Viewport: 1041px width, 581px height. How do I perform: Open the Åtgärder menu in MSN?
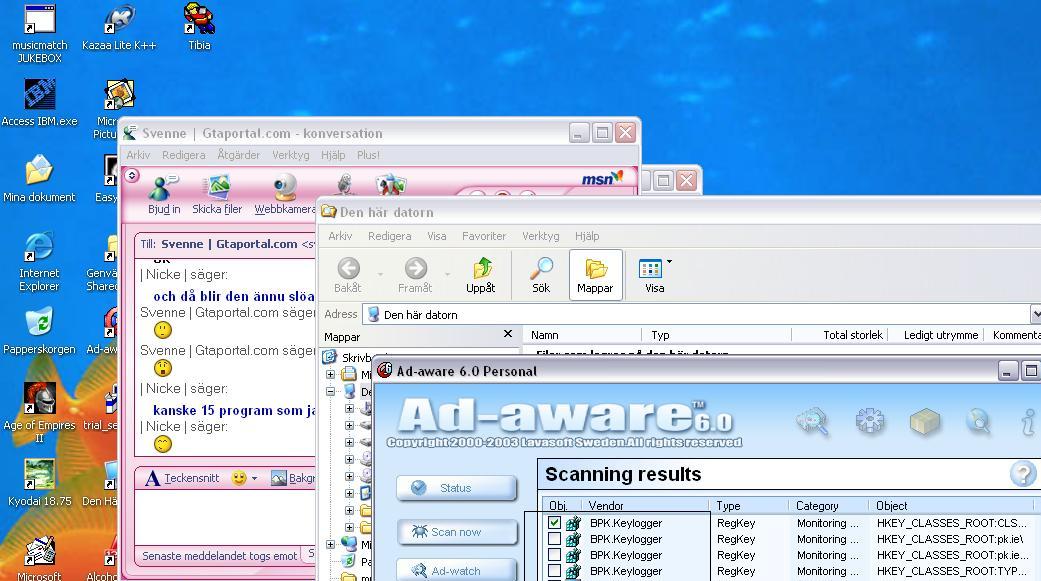(x=238, y=155)
